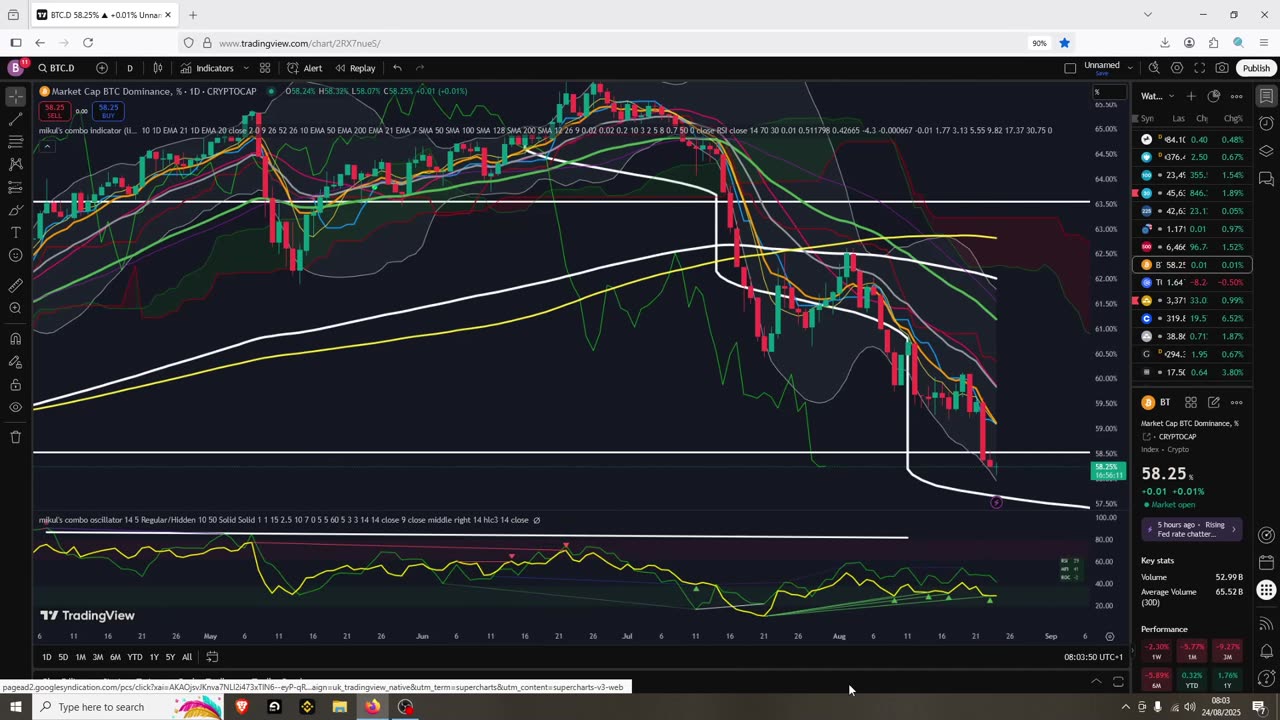Open the patterns drawing tool
This screenshot has width=1280, height=720.
point(16,164)
